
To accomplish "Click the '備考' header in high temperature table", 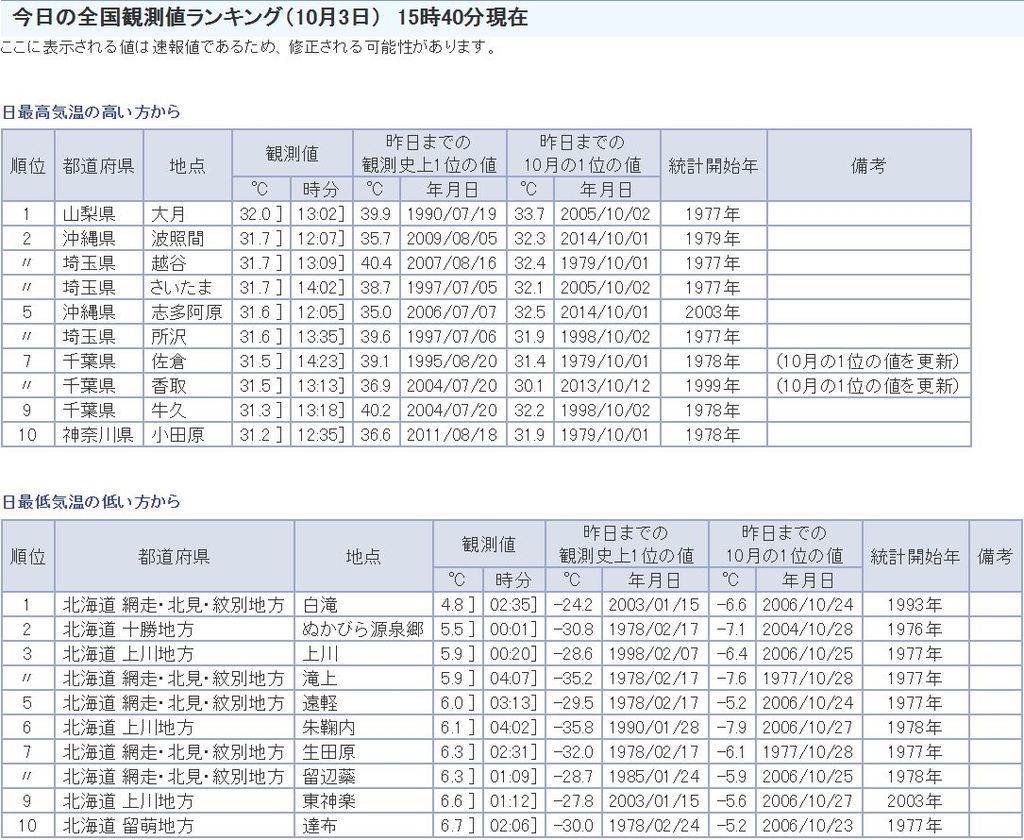I will click(869, 166).
